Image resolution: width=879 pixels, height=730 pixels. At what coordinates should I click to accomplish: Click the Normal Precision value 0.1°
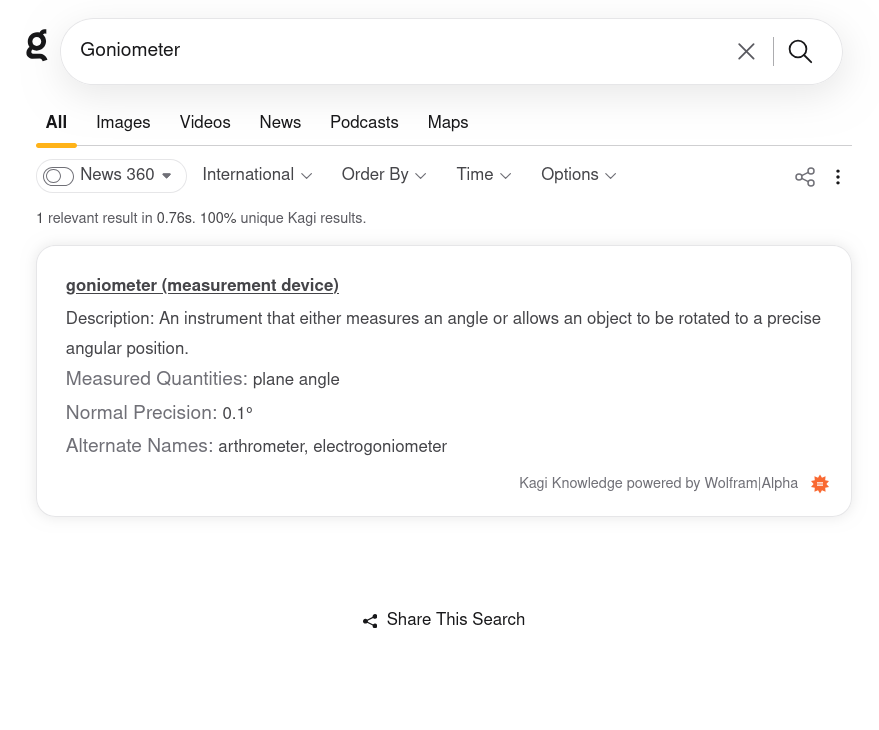238,413
